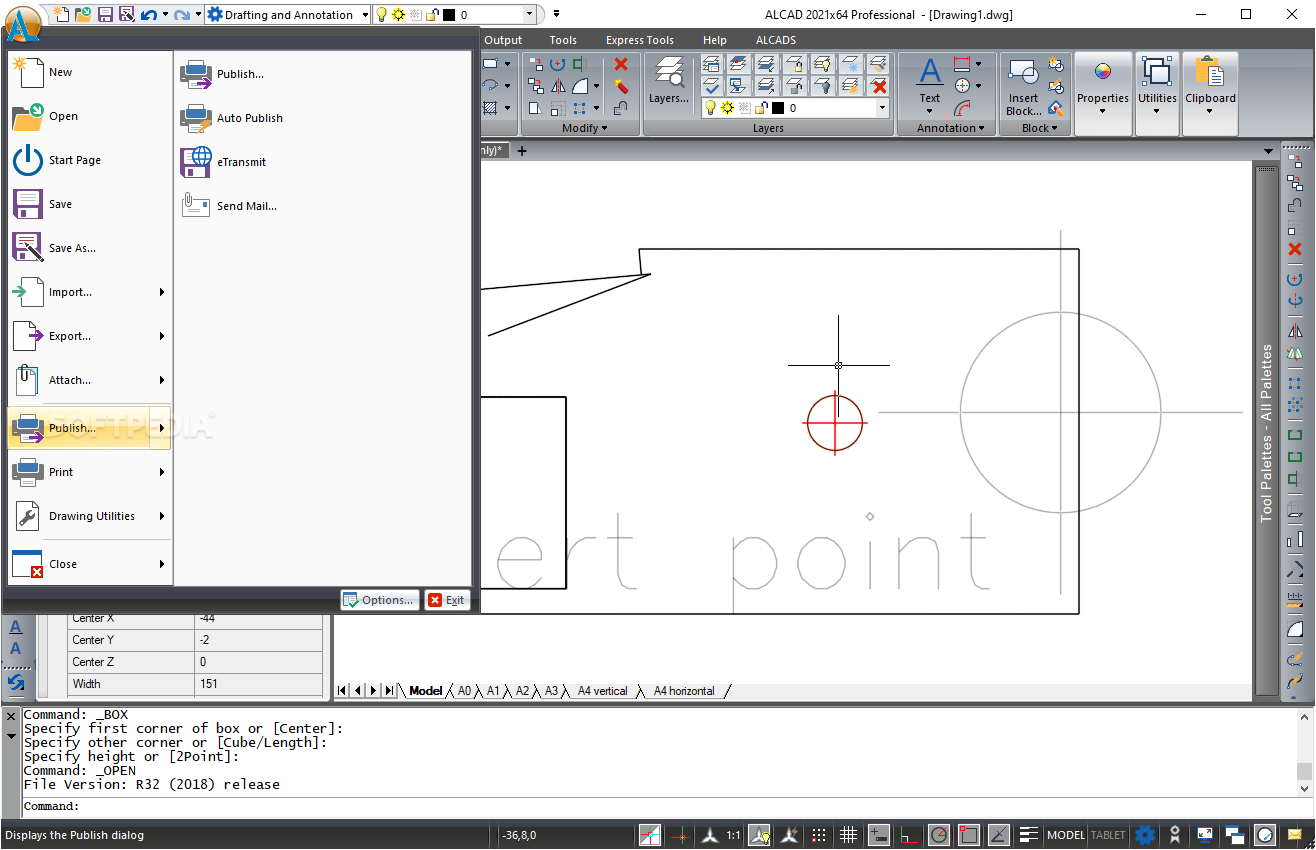1316x850 pixels.
Task: Click the Width value 151 cell
Action: tap(260, 684)
